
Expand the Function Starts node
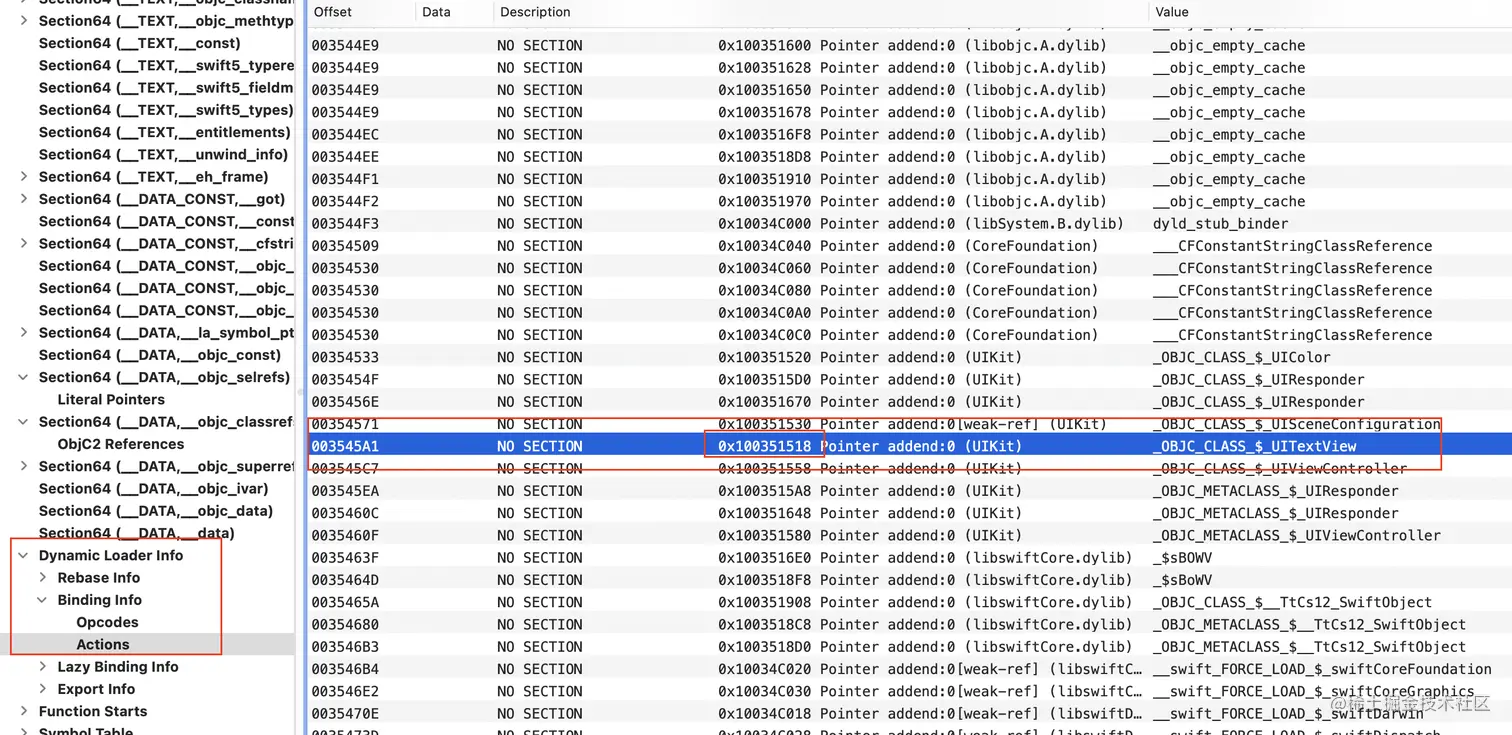[x=23, y=711]
